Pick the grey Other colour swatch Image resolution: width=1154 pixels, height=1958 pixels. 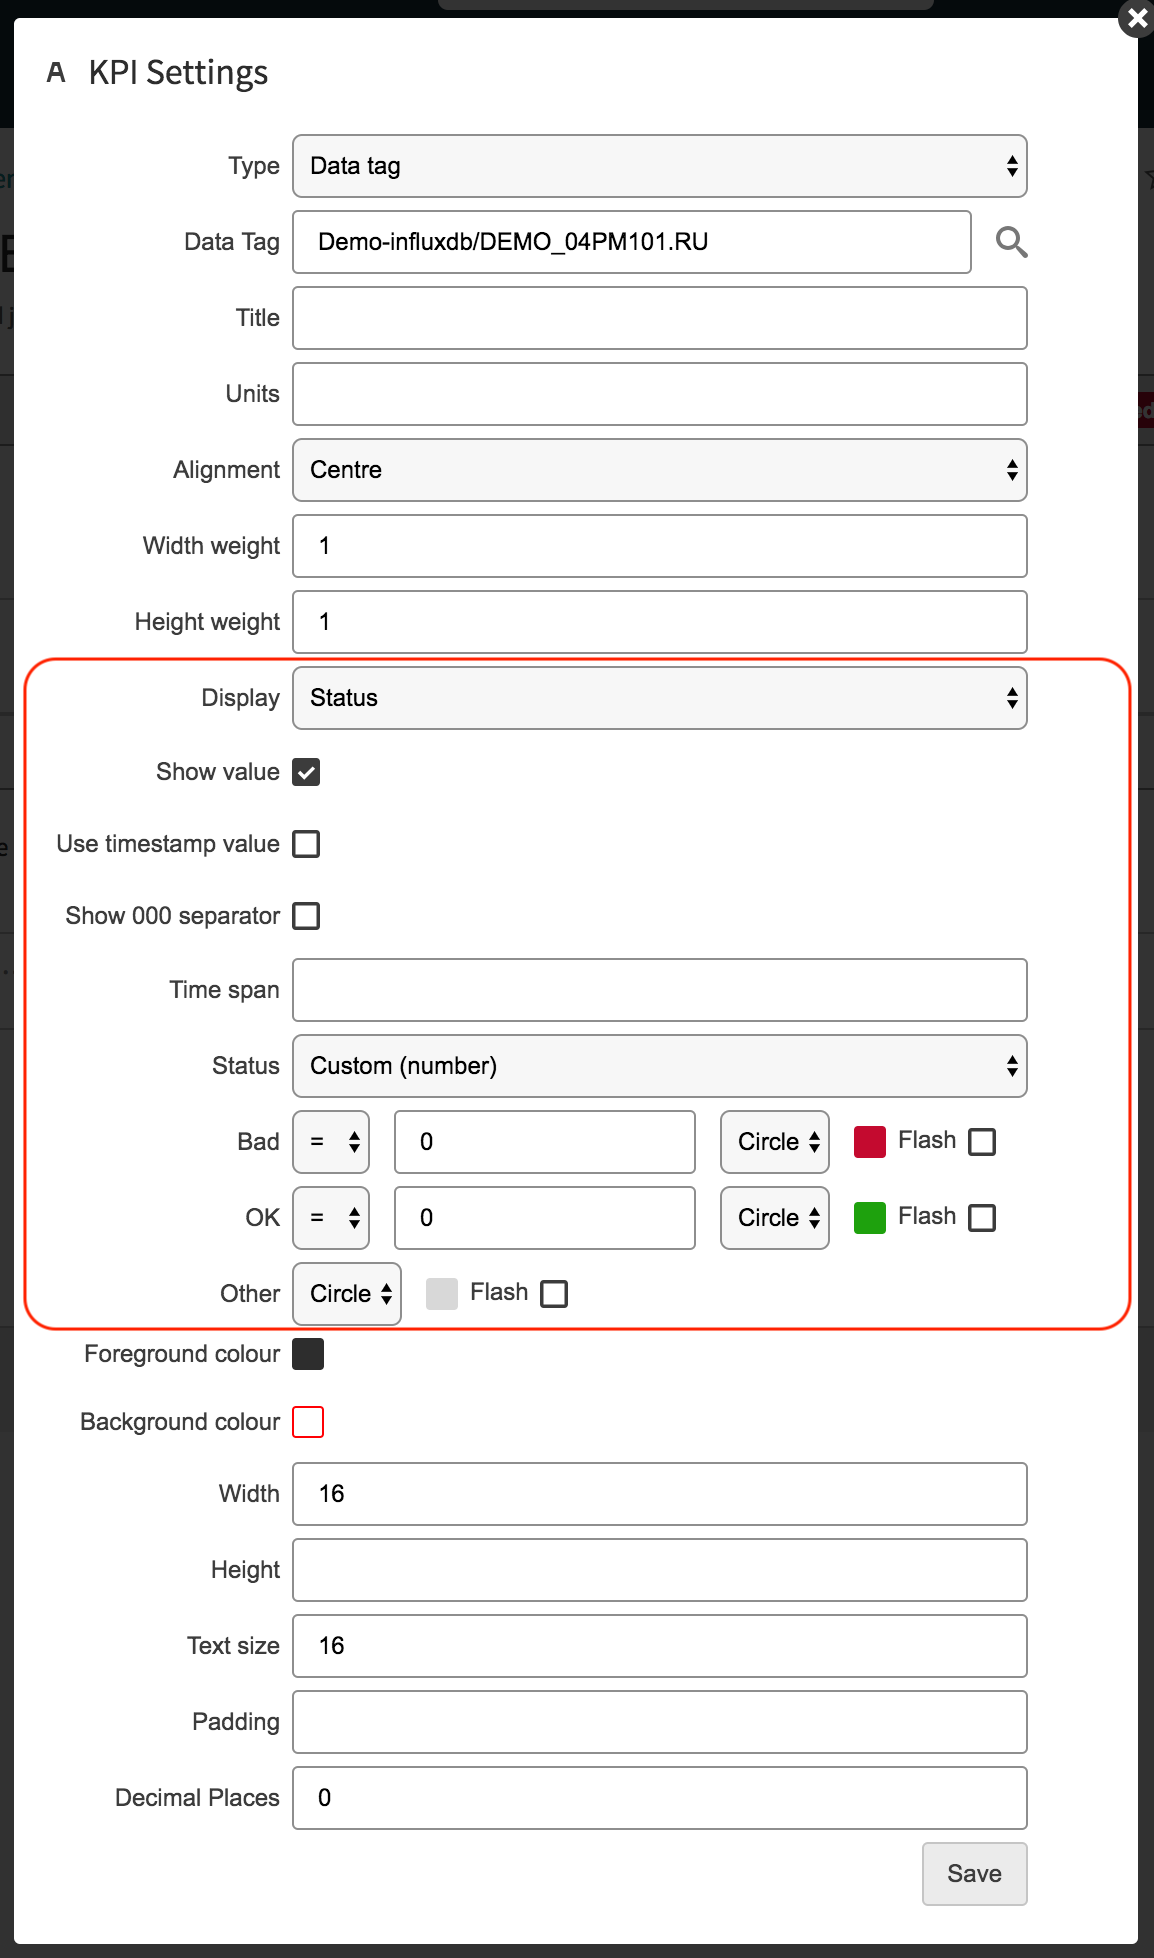442,1294
